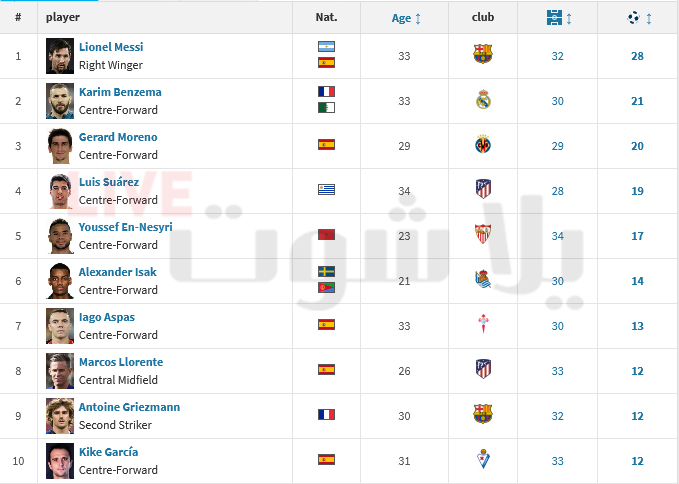Image resolution: width=679 pixels, height=484 pixels.
Task: Open Karim Benzema player profile link
Action: (x=120, y=92)
